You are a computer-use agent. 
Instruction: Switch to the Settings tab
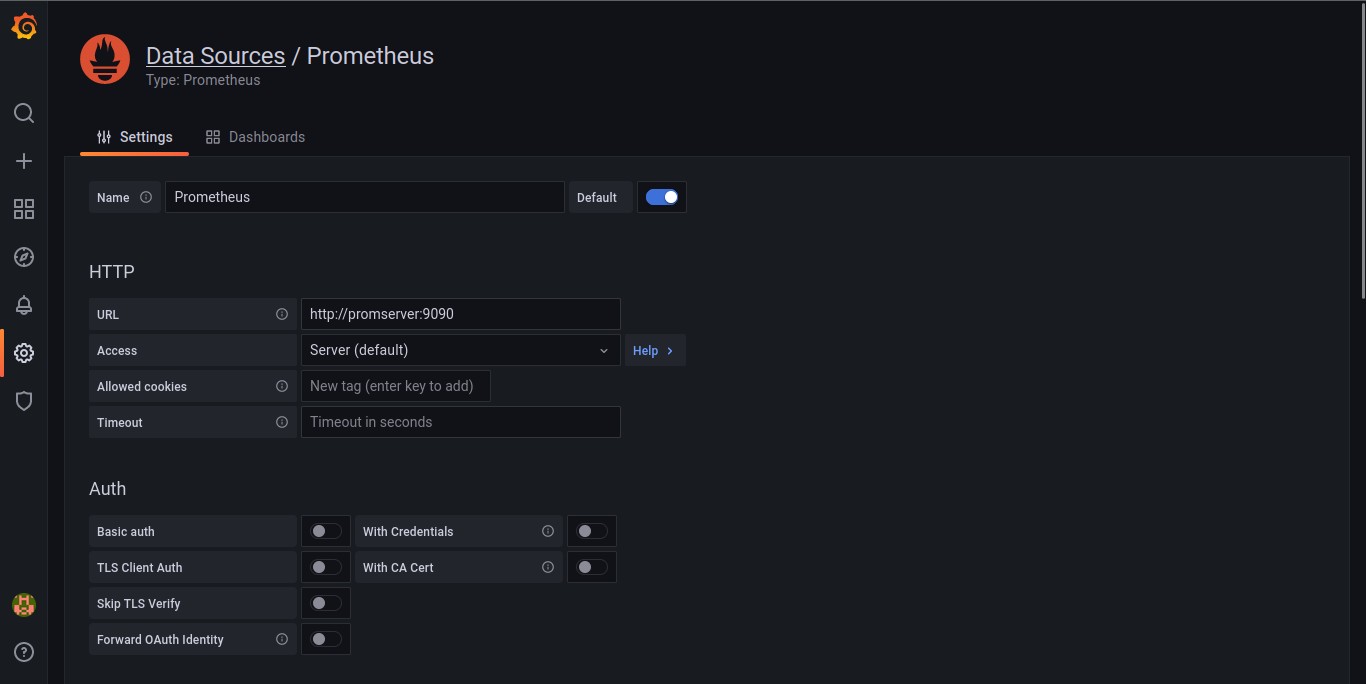[135, 137]
